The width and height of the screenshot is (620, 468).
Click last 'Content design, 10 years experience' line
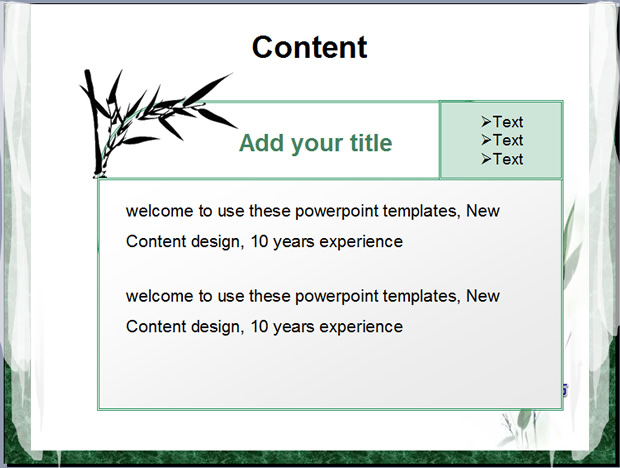[x=264, y=326]
